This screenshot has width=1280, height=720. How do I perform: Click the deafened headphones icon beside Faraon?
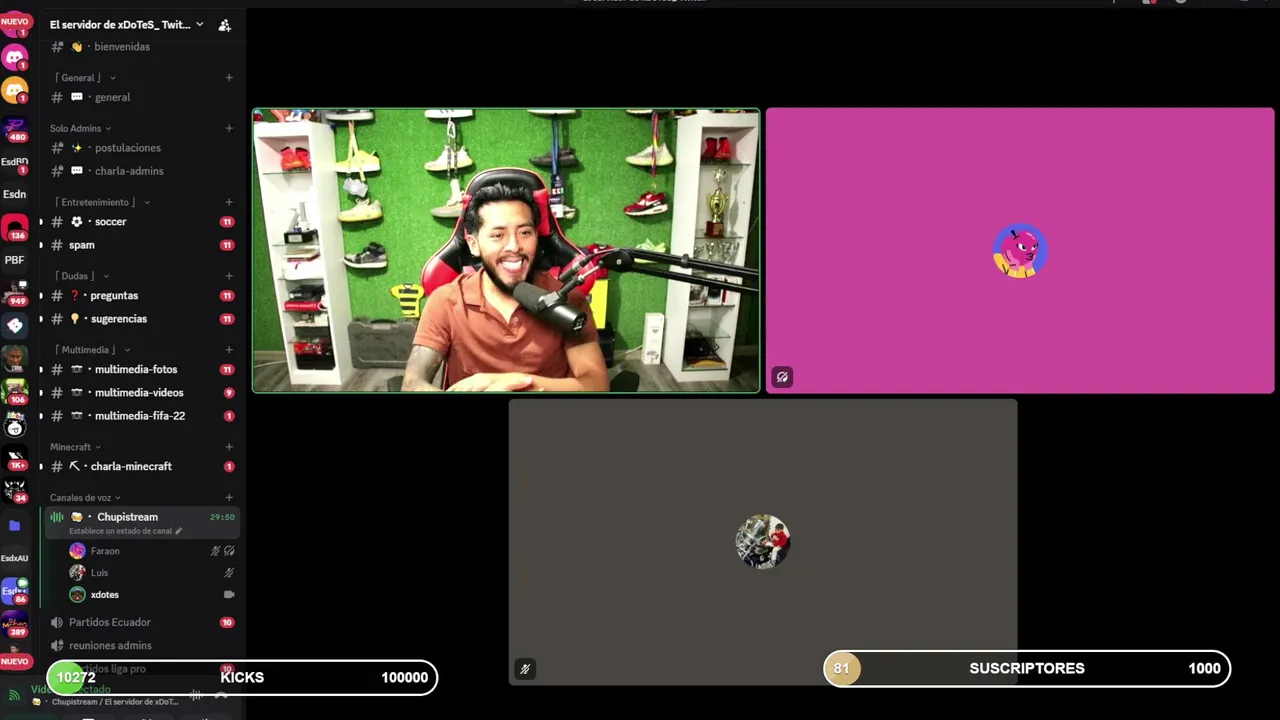pyautogui.click(x=229, y=551)
